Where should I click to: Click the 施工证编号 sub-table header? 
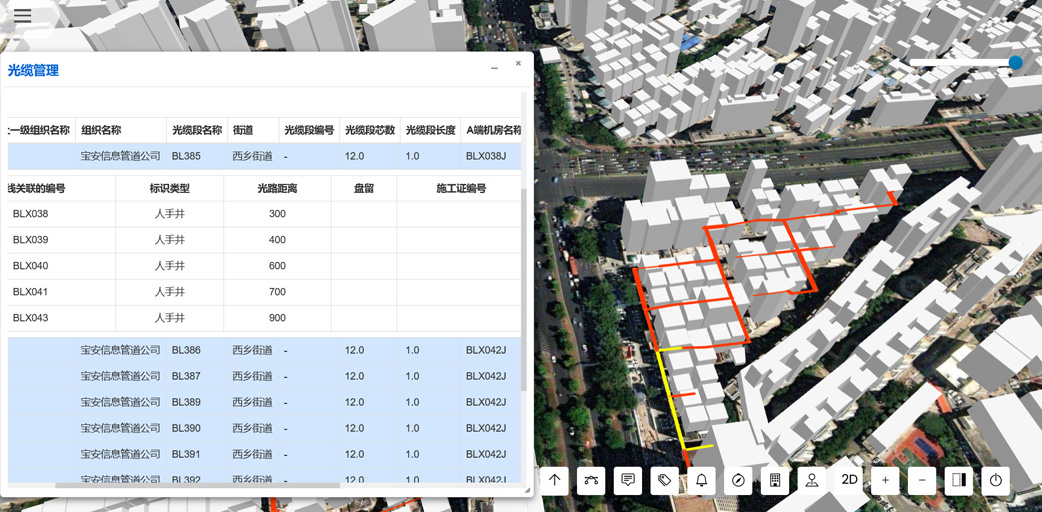[x=461, y=188]
